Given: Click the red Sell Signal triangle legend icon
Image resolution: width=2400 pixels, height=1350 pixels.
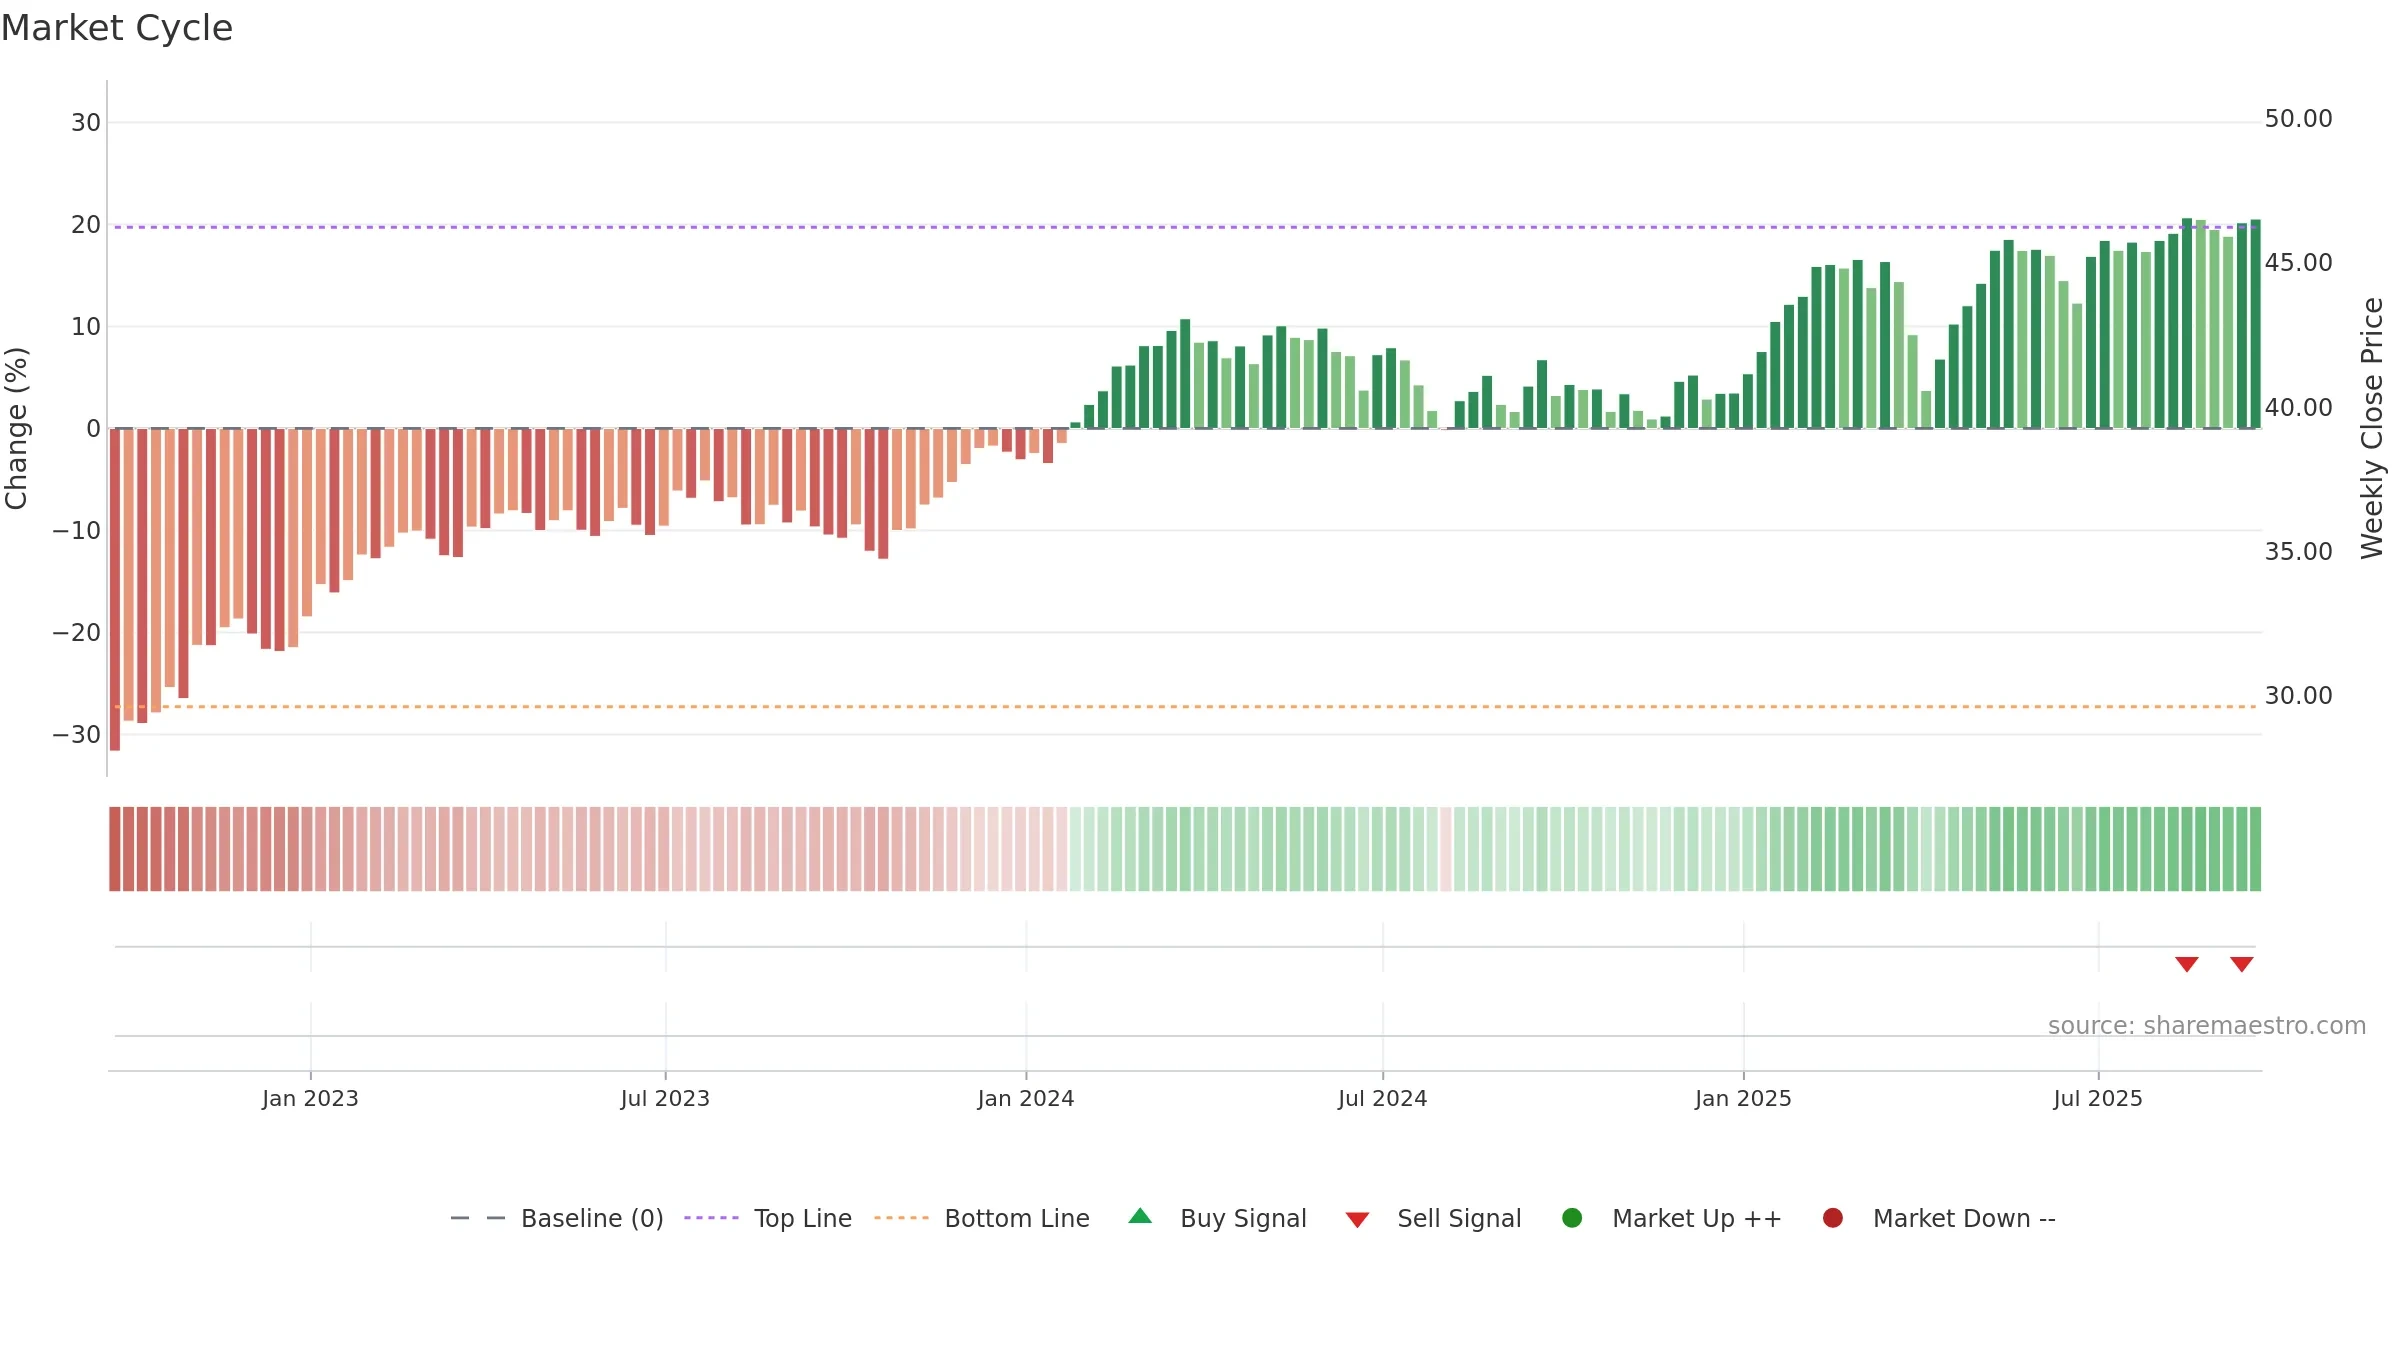Looking at the screenshot, I should (1357, 1220).
